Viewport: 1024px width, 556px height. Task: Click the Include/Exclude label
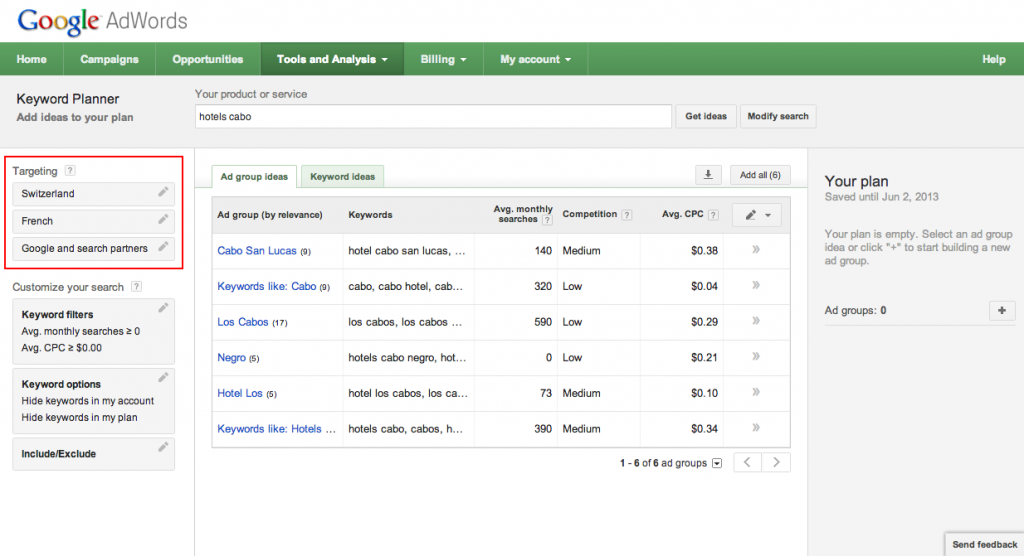click(59, 453)
